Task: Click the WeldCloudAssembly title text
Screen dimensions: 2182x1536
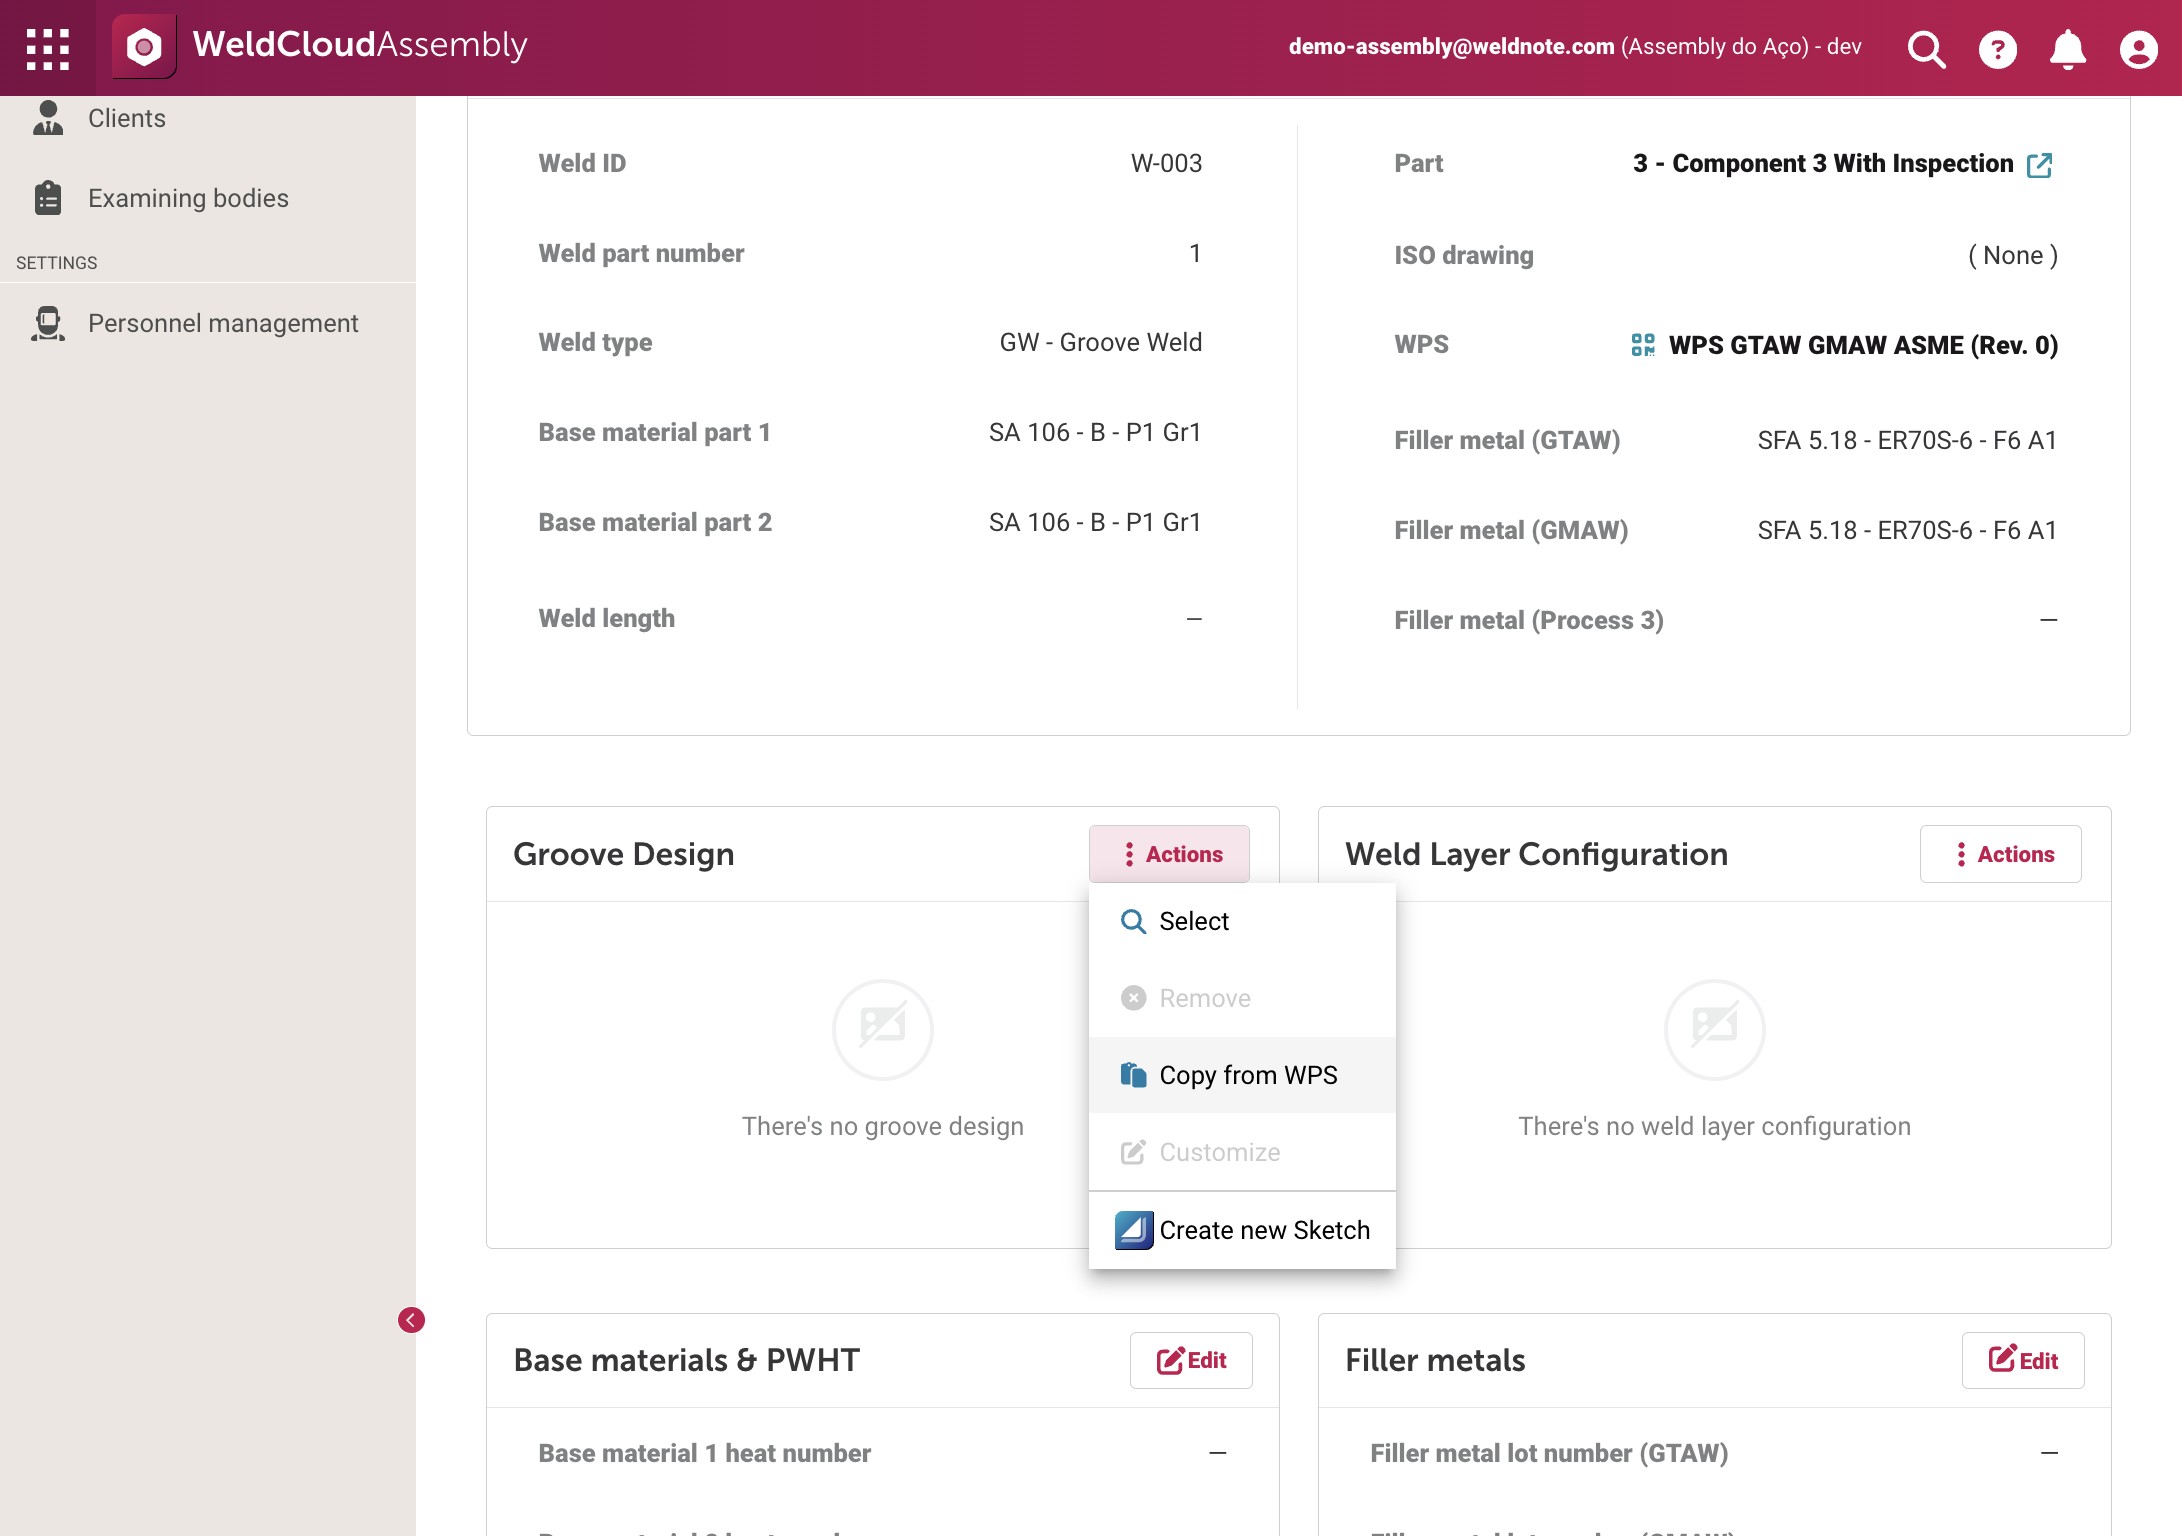Action: tap(360, 45)
